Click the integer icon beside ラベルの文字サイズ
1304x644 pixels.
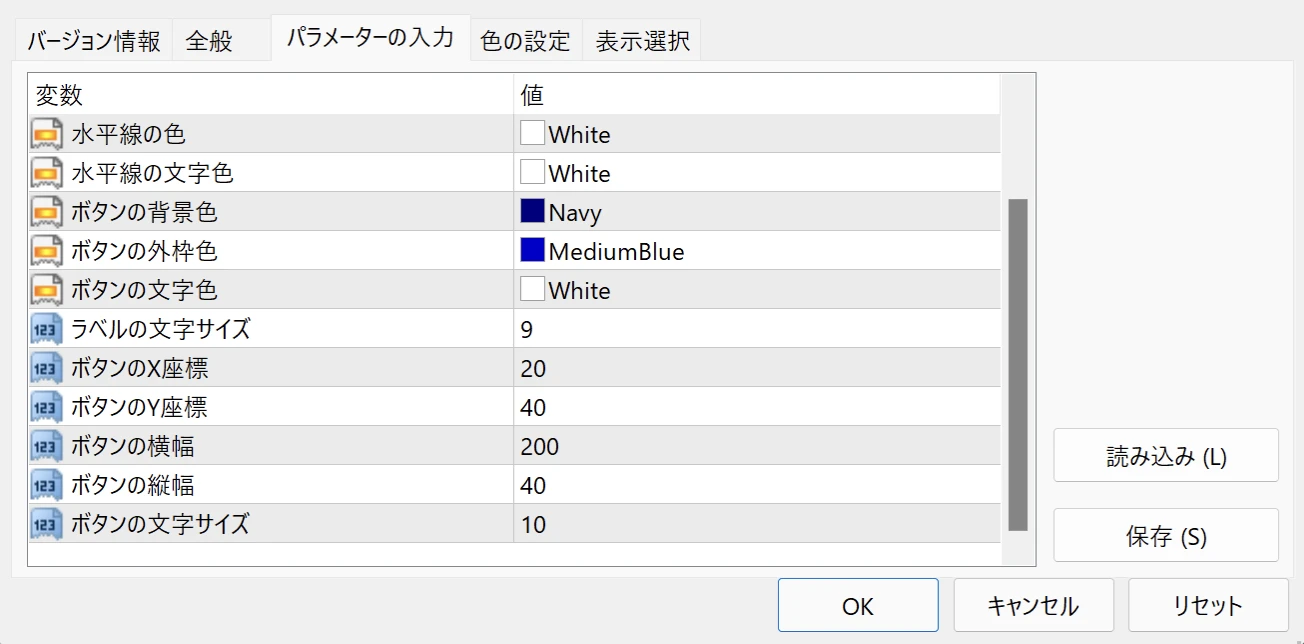(x=47, y=329)
